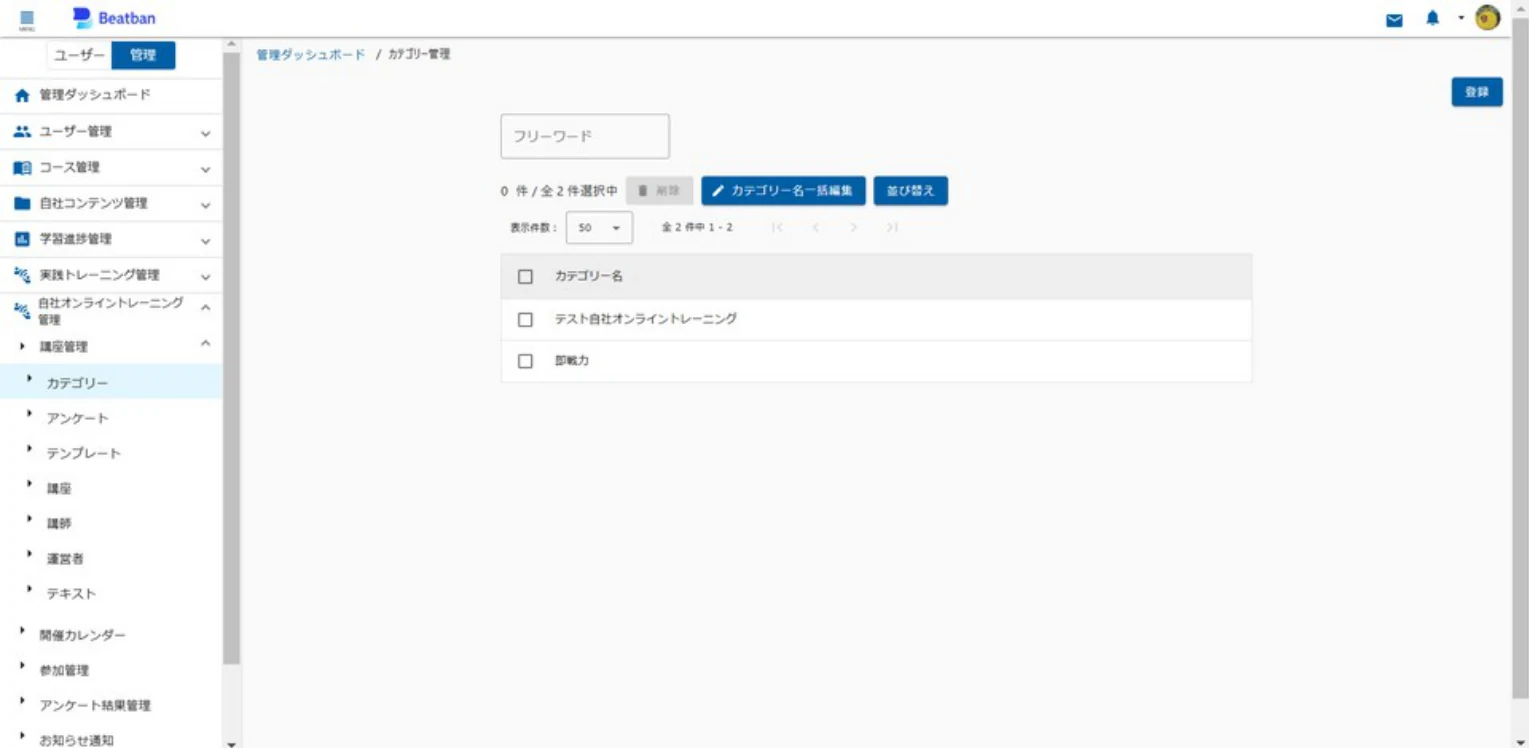The width and height of the screenshot is (1529, 748).
Task: Go to the next page arrow
Action: point(853,228)
